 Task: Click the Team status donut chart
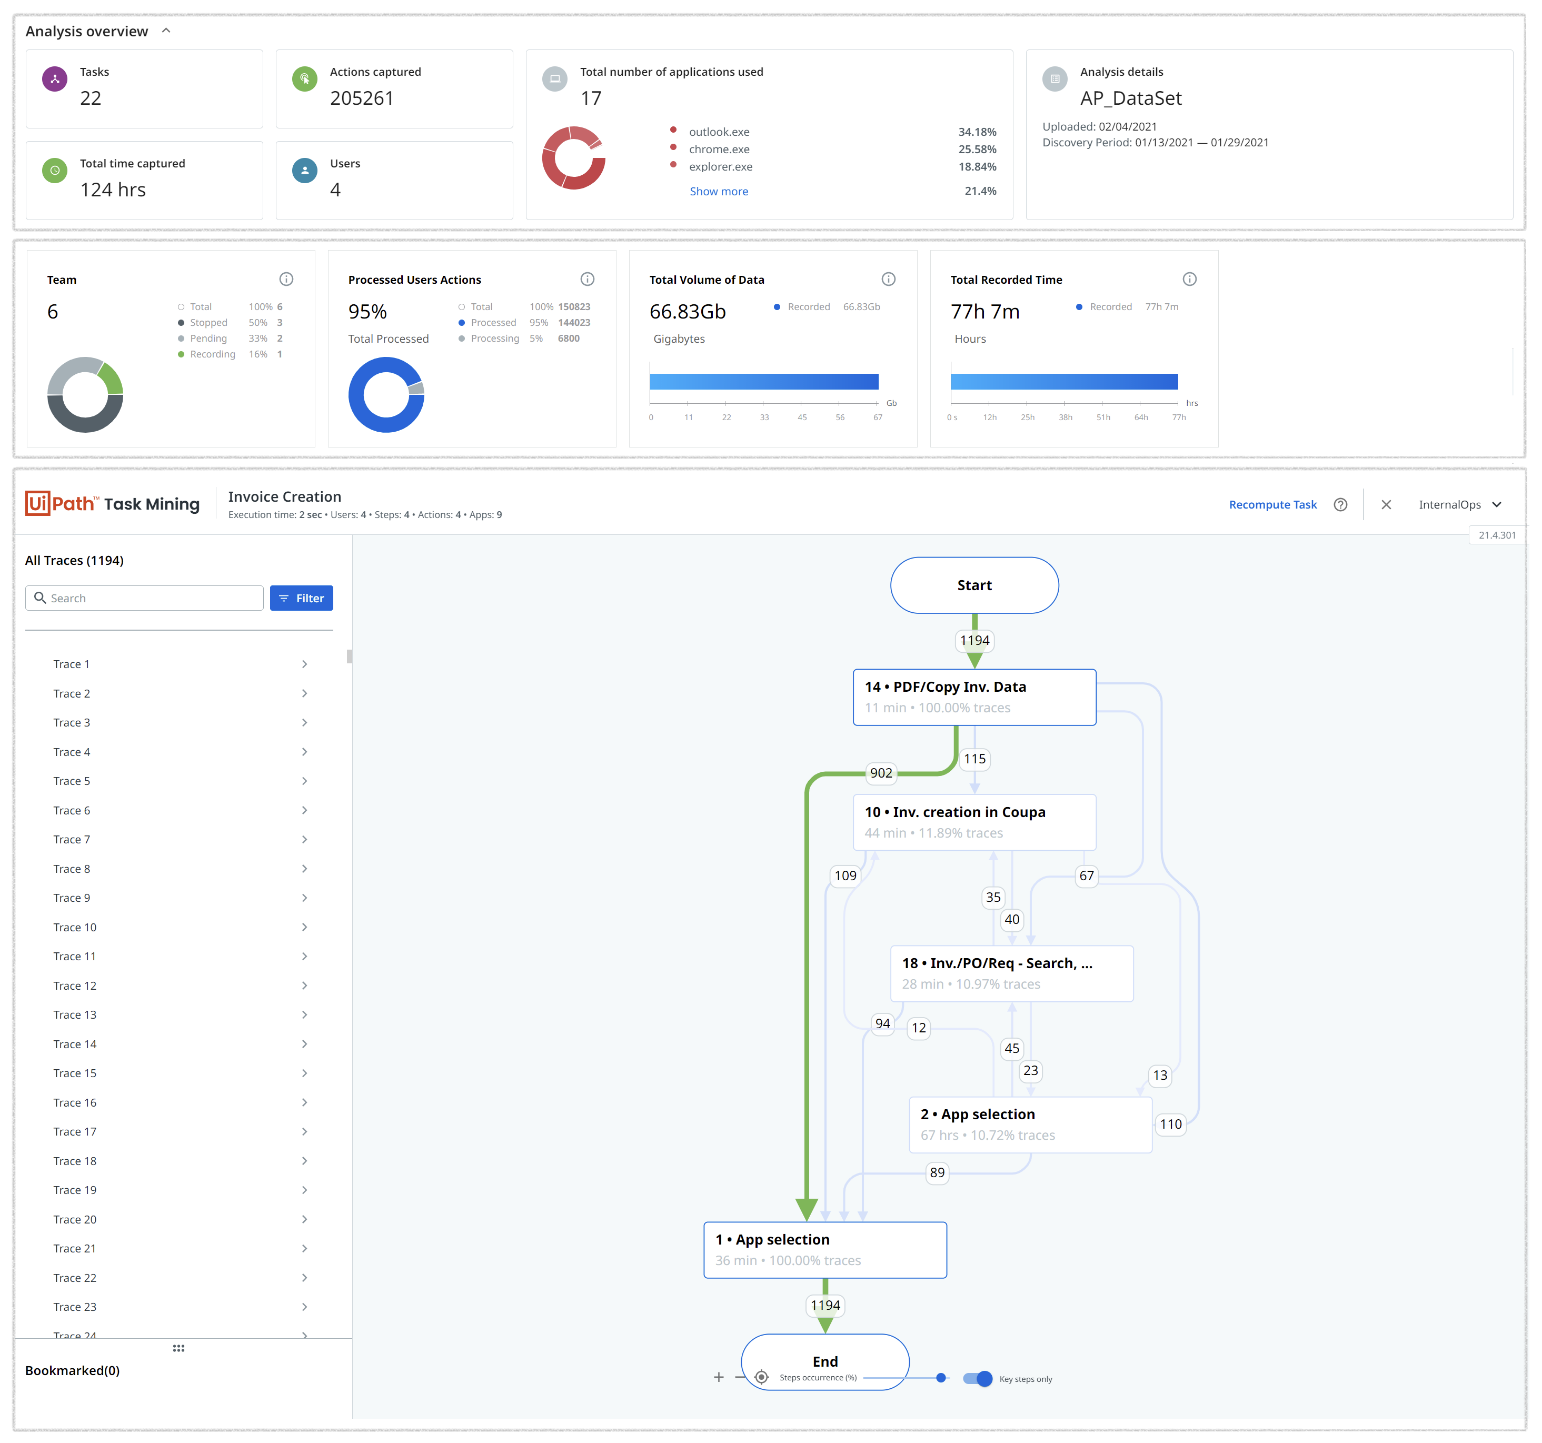point(85,395)
